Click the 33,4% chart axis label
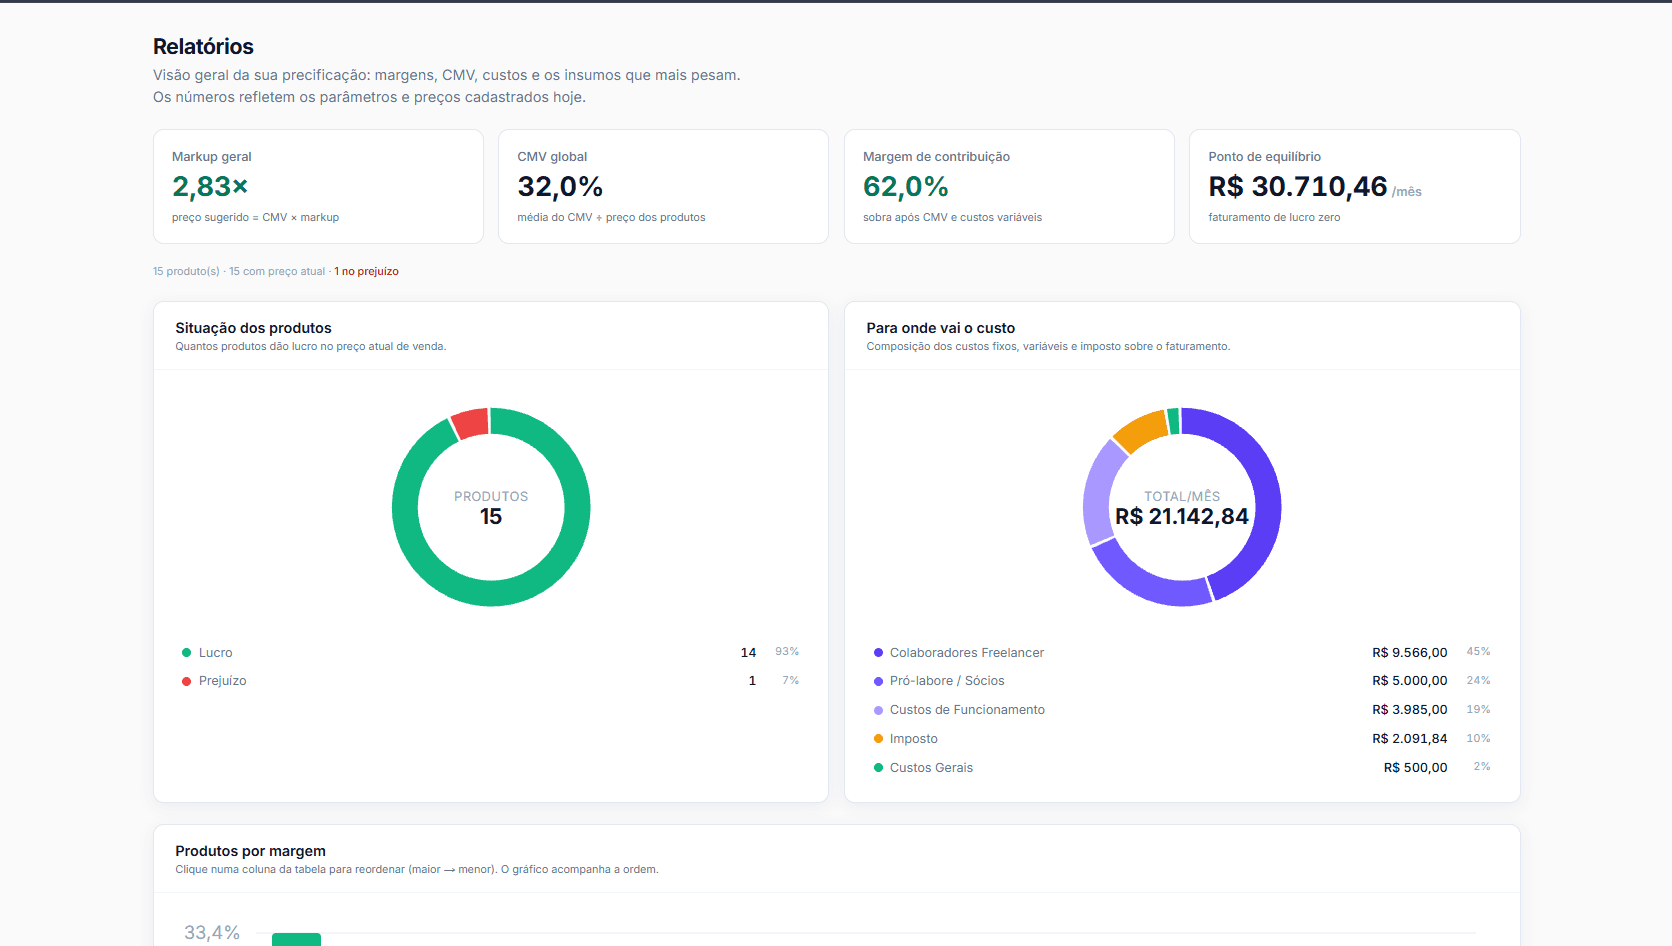This screenshot has height=946, width=1672. click(x=212, y=933)
